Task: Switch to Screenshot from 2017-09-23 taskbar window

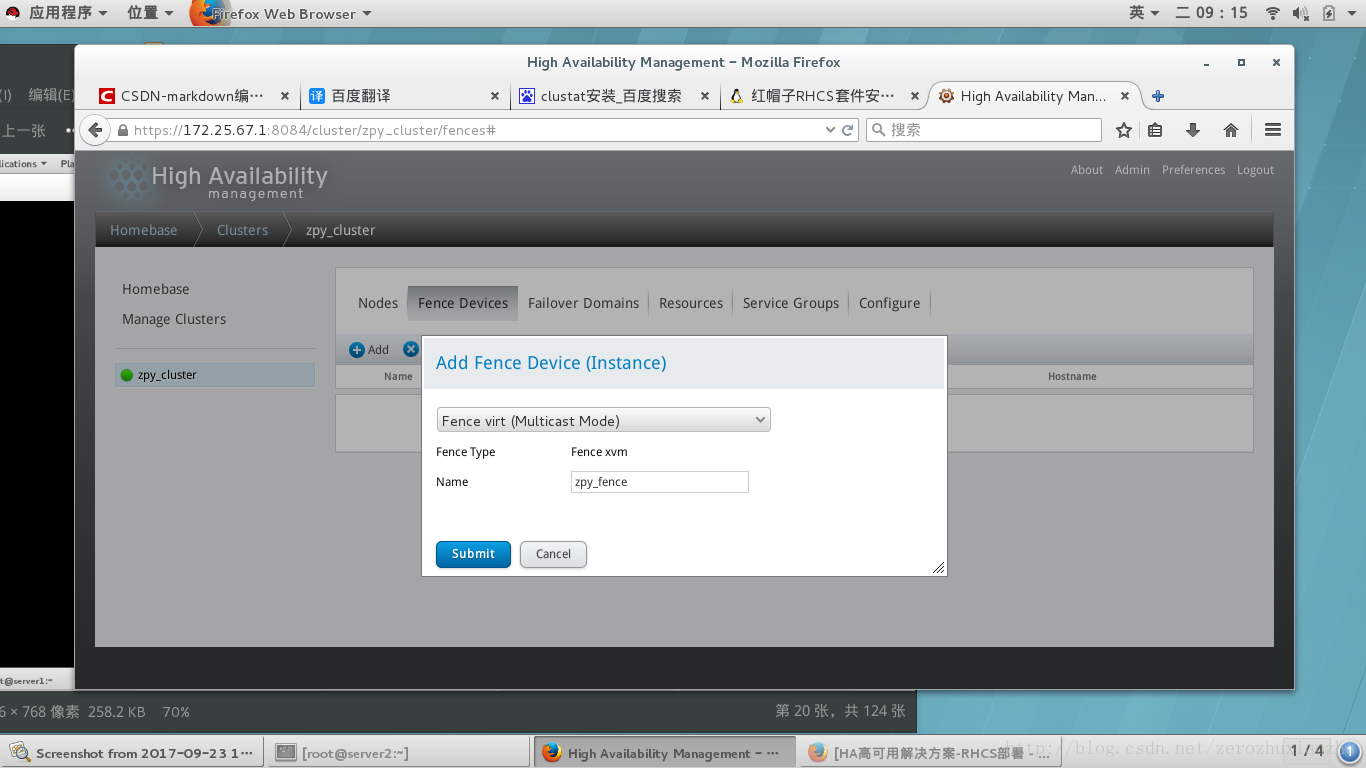Action: click(134, 753)
